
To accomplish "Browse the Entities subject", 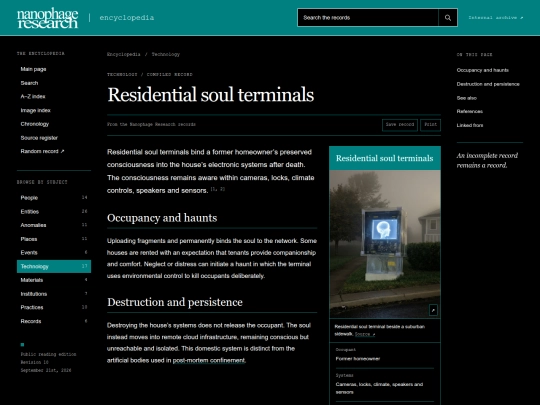I will tap(54, 211).
